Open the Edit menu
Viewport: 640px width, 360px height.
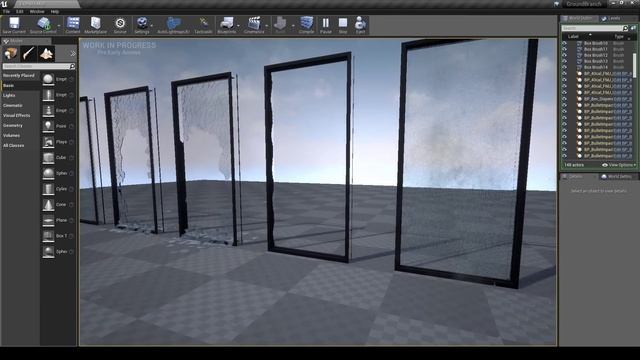click(x=19, y=11)
